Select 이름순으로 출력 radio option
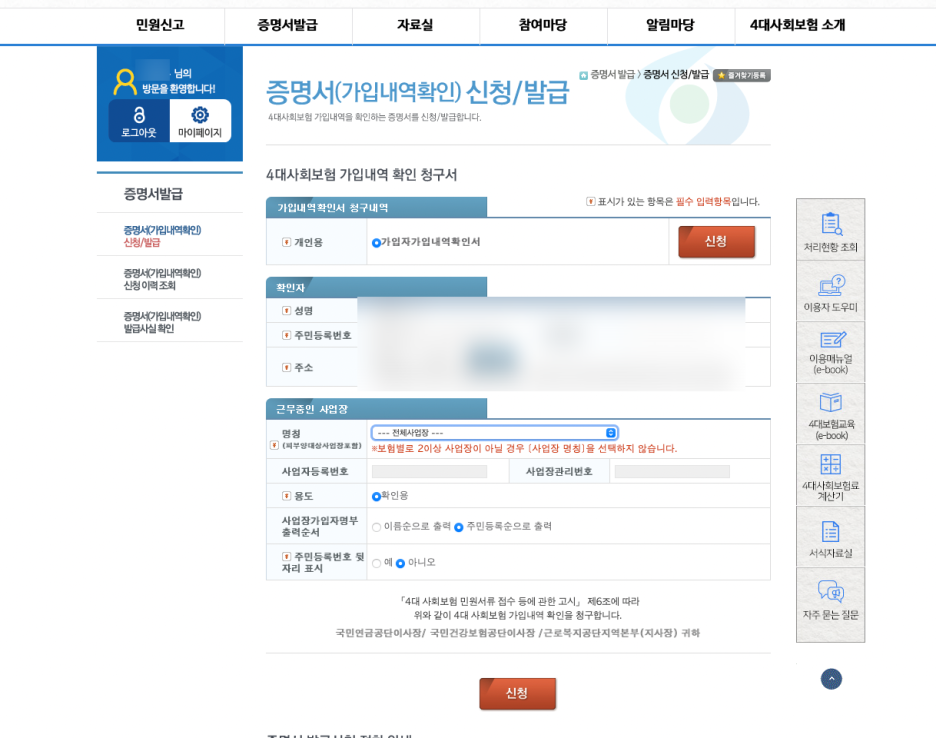This screenshot has width=936, height=738. [377, 527]
